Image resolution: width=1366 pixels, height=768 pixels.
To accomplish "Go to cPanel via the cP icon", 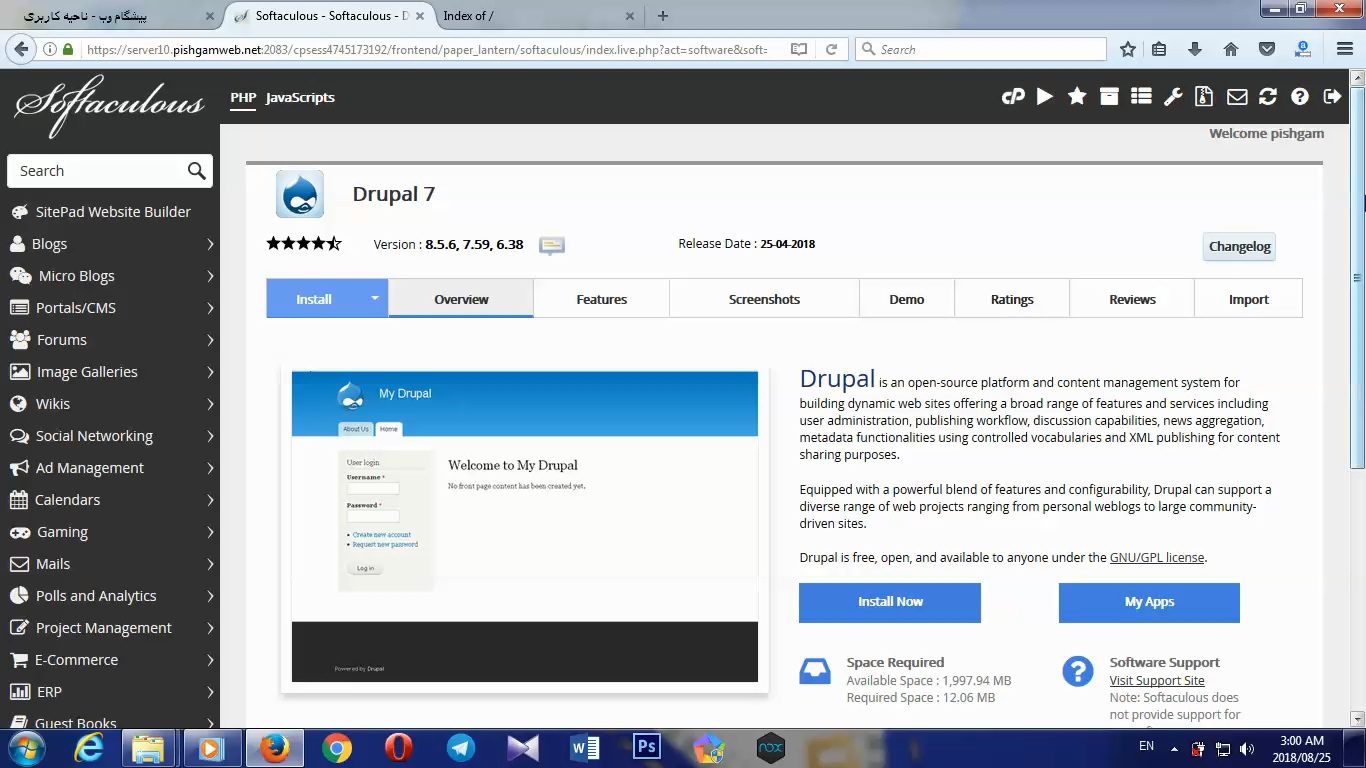I will (x=1013, y=97).
